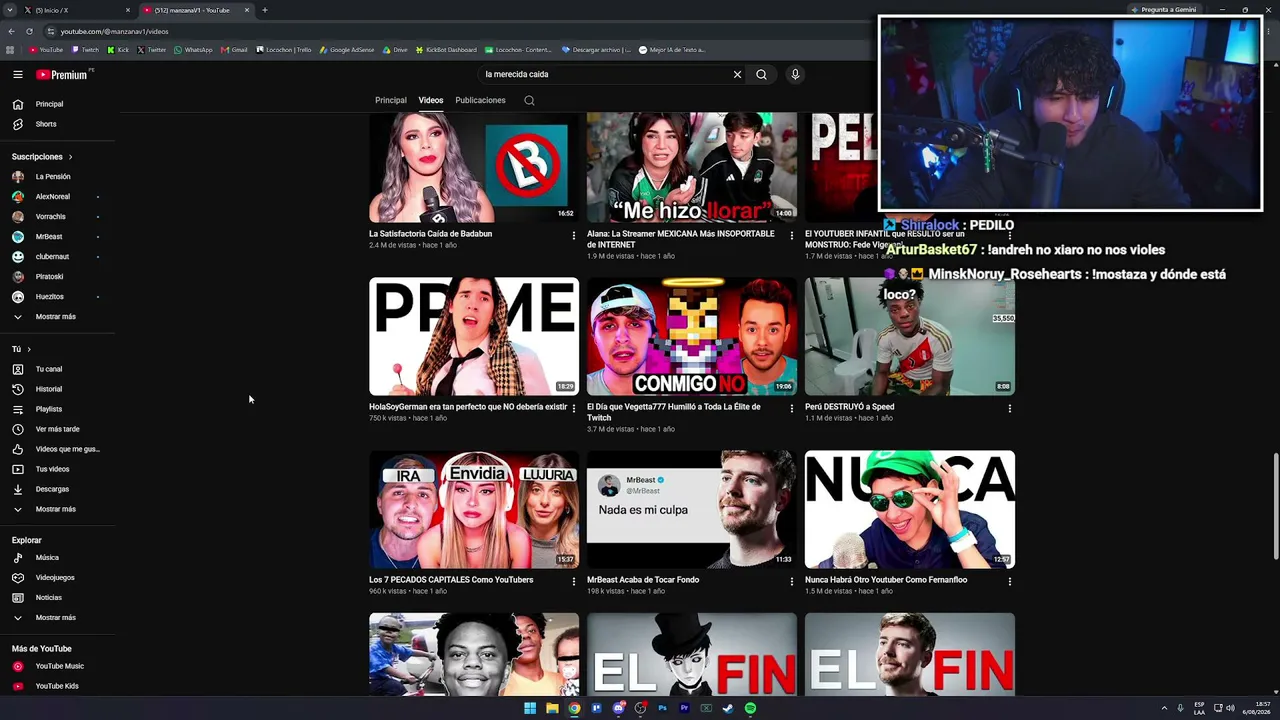
Task: Click Pregunta a Gemini button
Action: pyautogui.click(x=1163, y=10)
